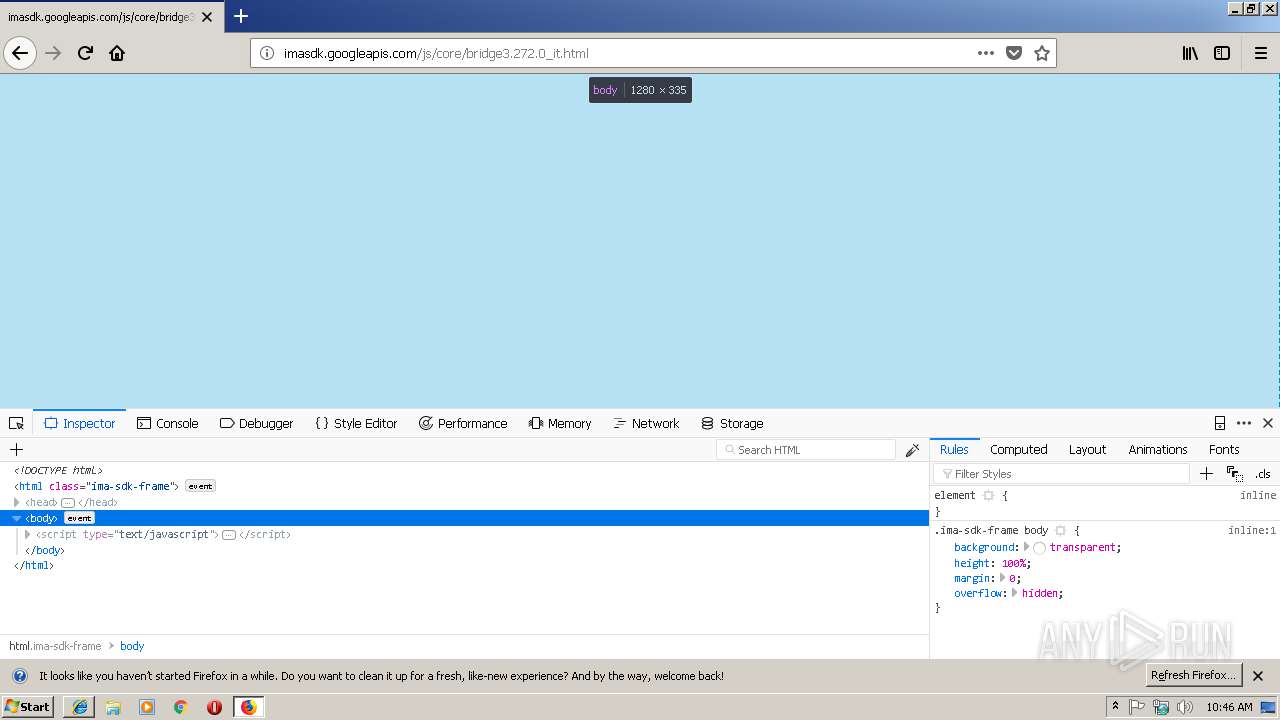Click the dock-to-side toolbox icon

coord(1220,423)
